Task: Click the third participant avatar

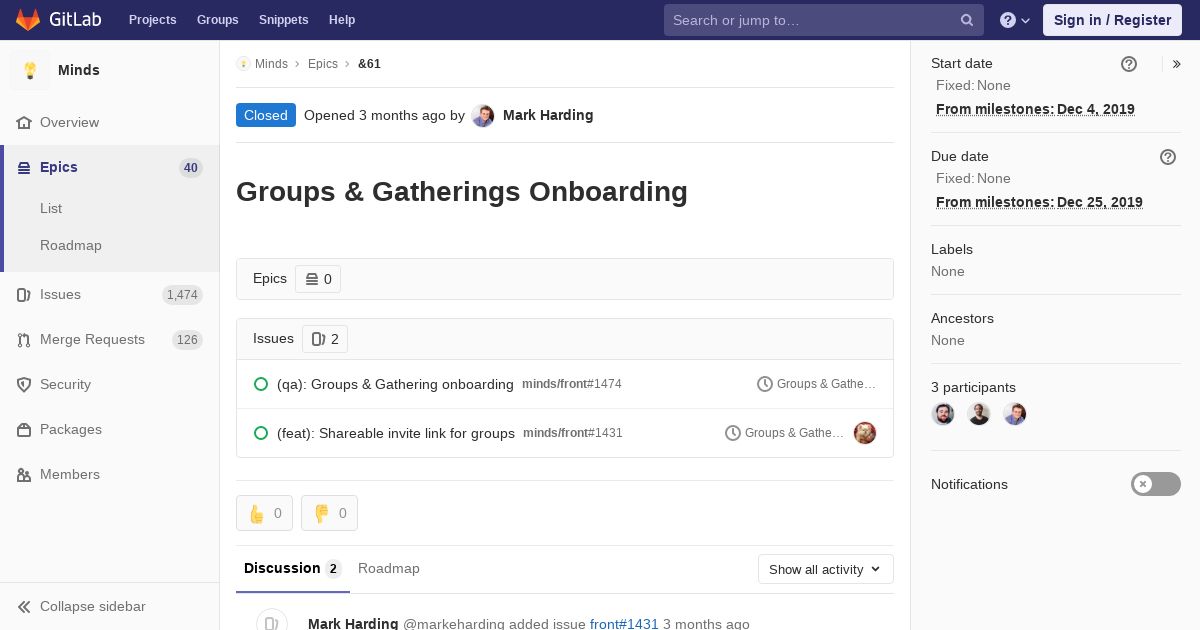Action: click(x=1015, y=414)
